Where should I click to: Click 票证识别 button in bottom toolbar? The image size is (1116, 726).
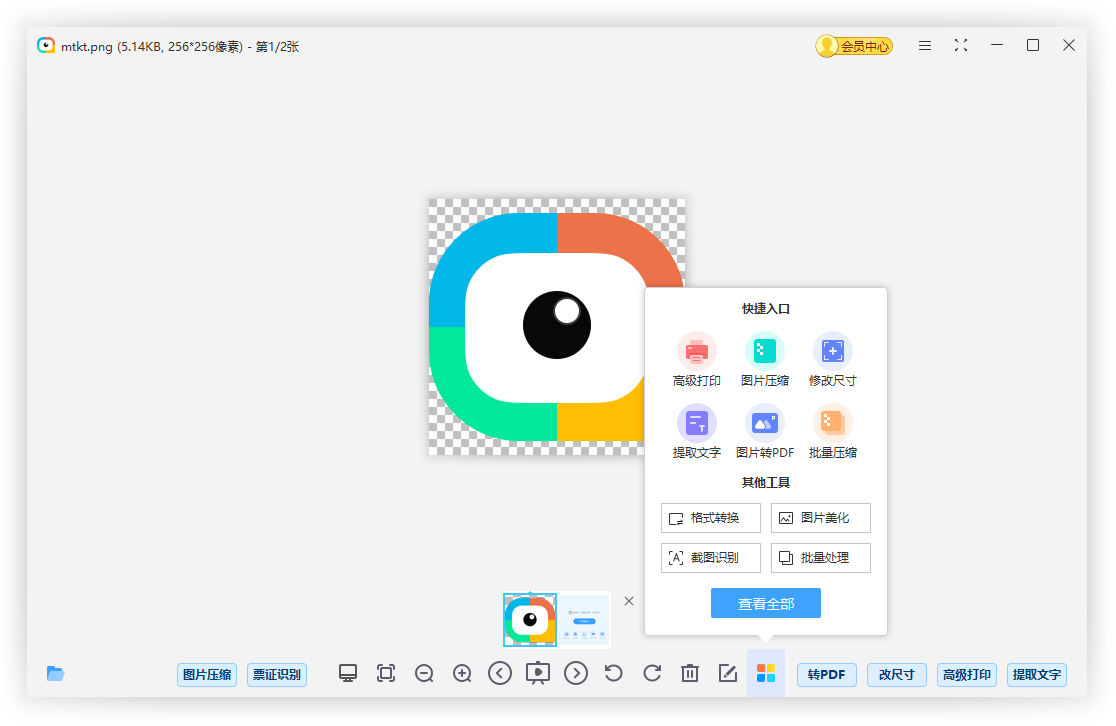click(277, 675)
